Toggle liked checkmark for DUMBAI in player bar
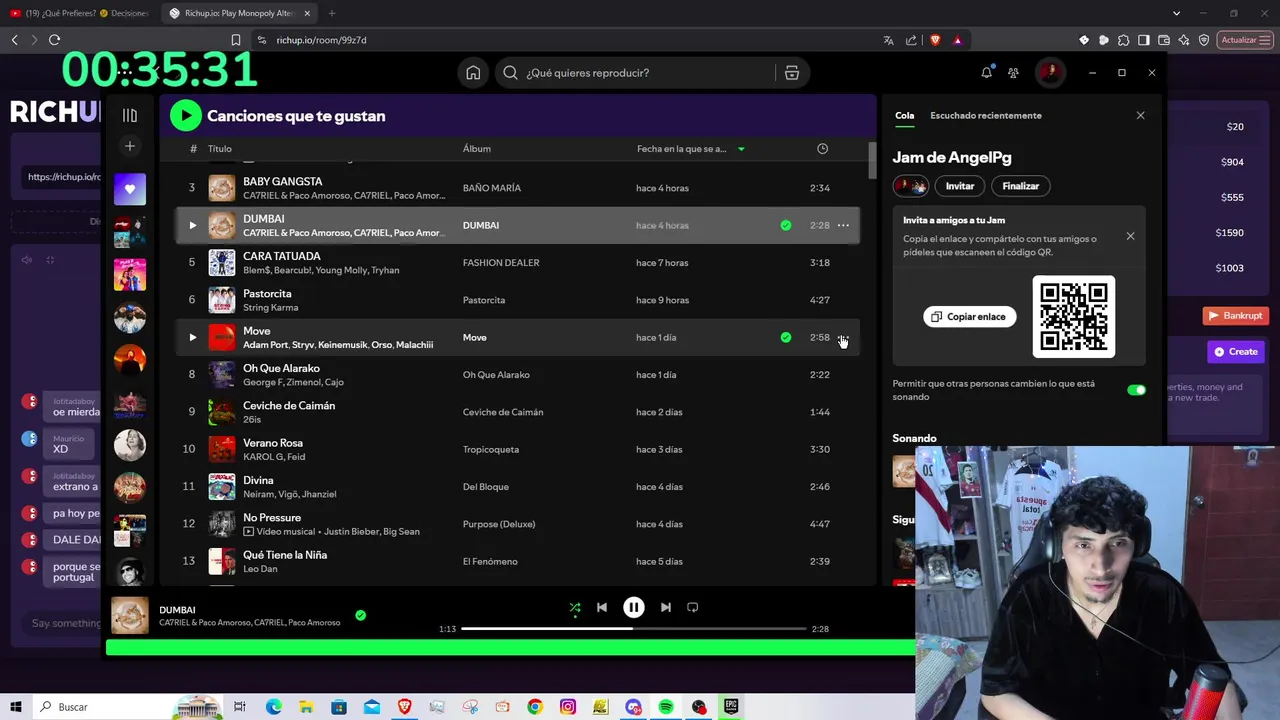This screenshot has height=720, width=1280. 360,615
